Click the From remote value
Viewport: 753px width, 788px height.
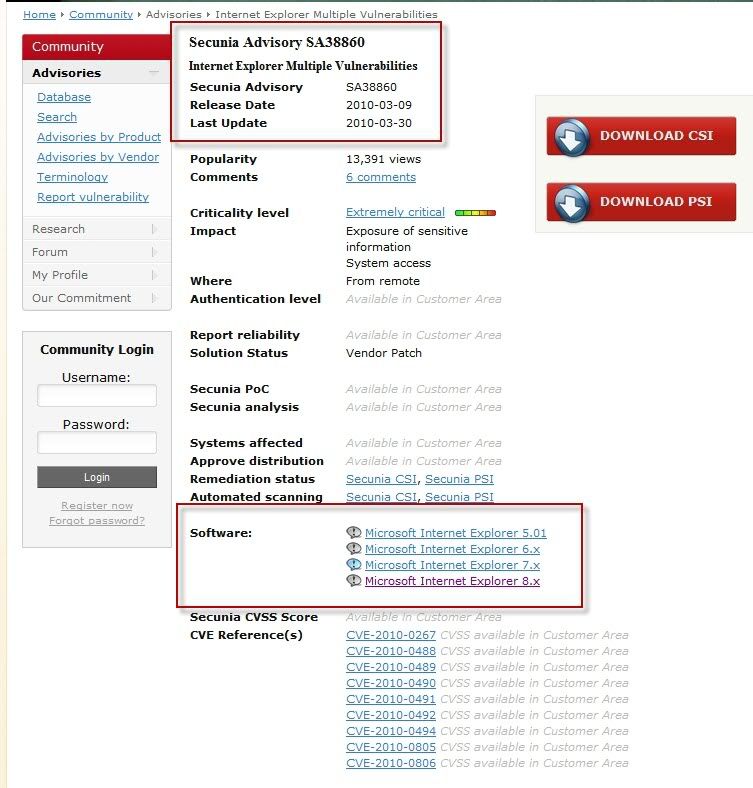pyautogui.click(x=383, y=281)
